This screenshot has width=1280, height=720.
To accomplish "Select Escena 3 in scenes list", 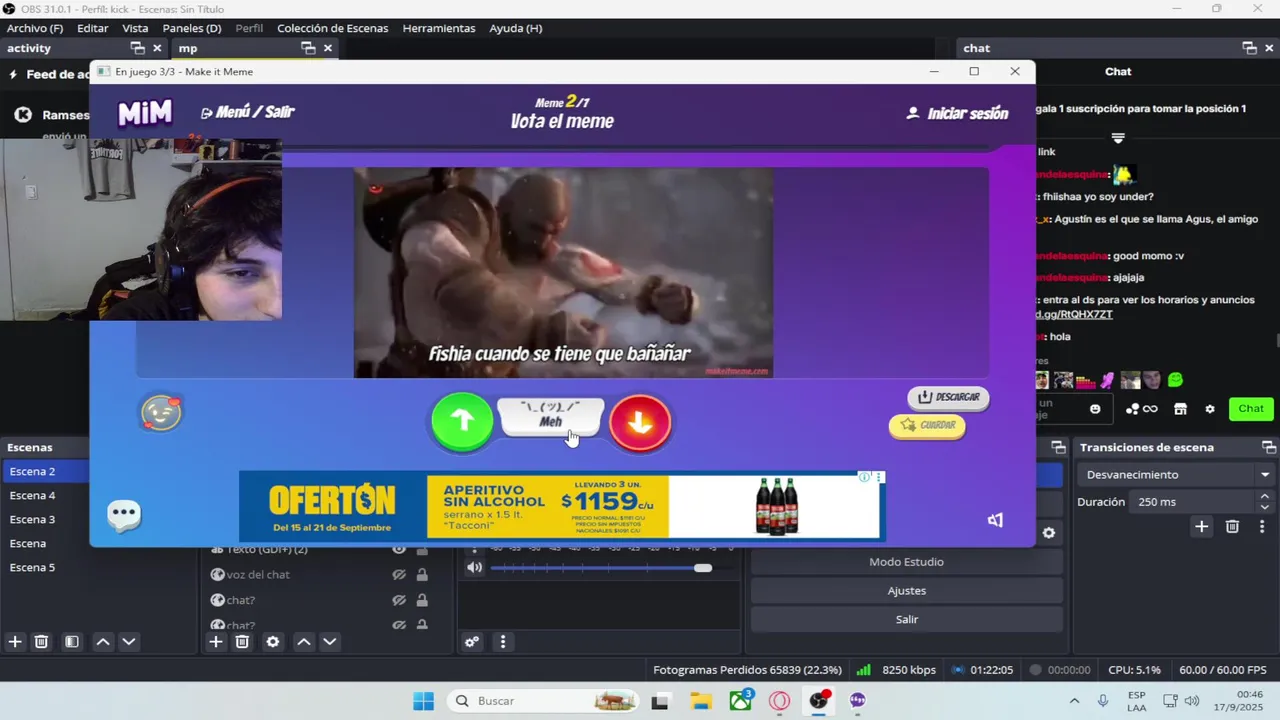I will 45,519.
